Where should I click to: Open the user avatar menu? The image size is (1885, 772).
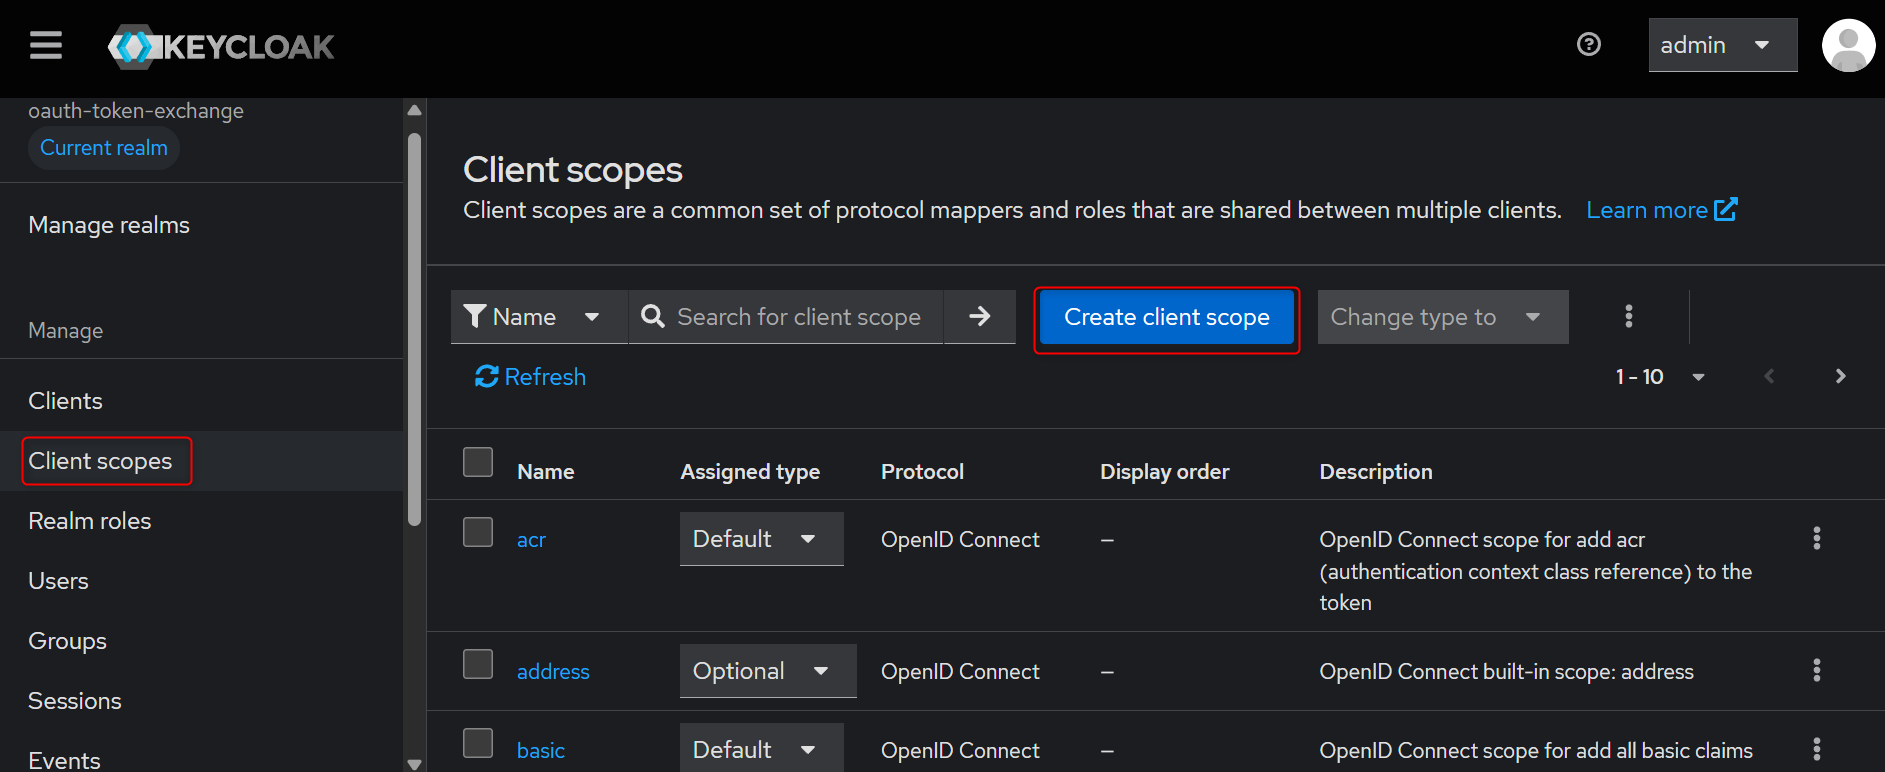(x=1847, y=46)
